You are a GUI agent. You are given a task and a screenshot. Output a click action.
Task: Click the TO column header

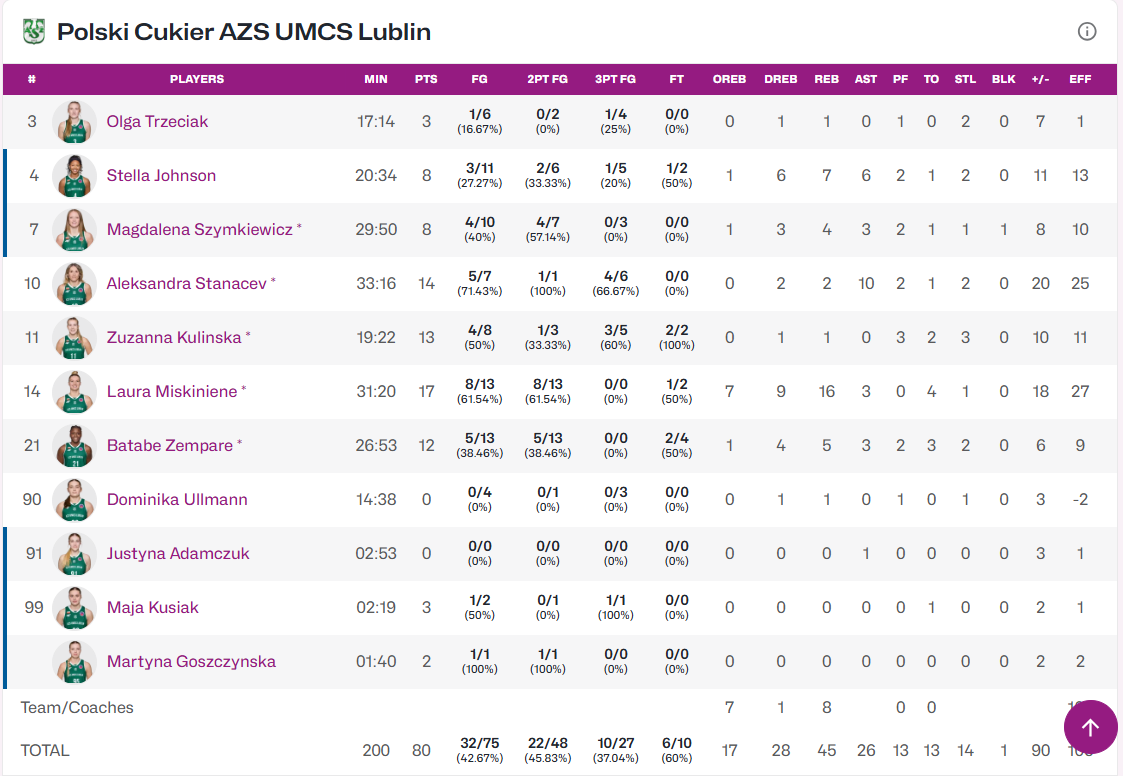point(931,79)
